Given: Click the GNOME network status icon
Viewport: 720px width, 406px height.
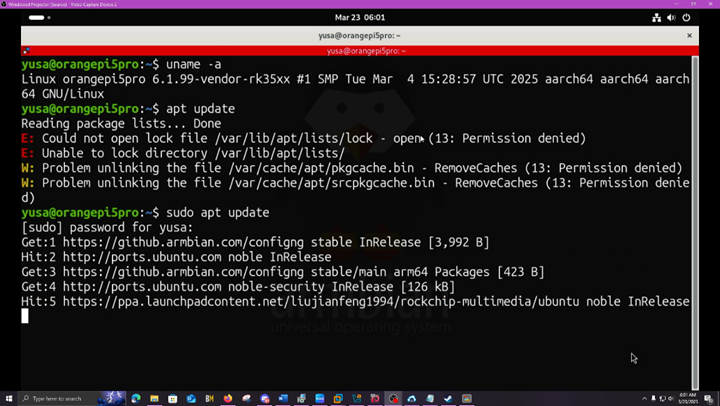Looking at the screenshot, I should click(656, 17).
